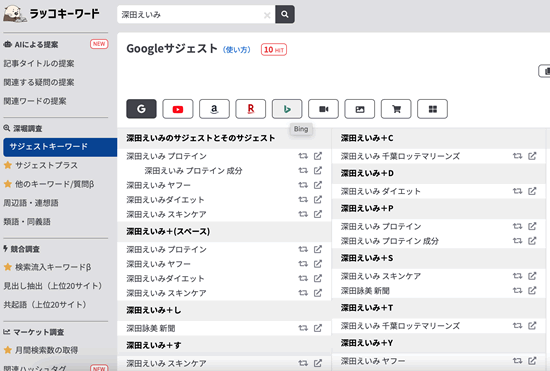Open 見出し抽出（上位20サイト） in sidebar

pyautogui.click(x=53, y=286)
